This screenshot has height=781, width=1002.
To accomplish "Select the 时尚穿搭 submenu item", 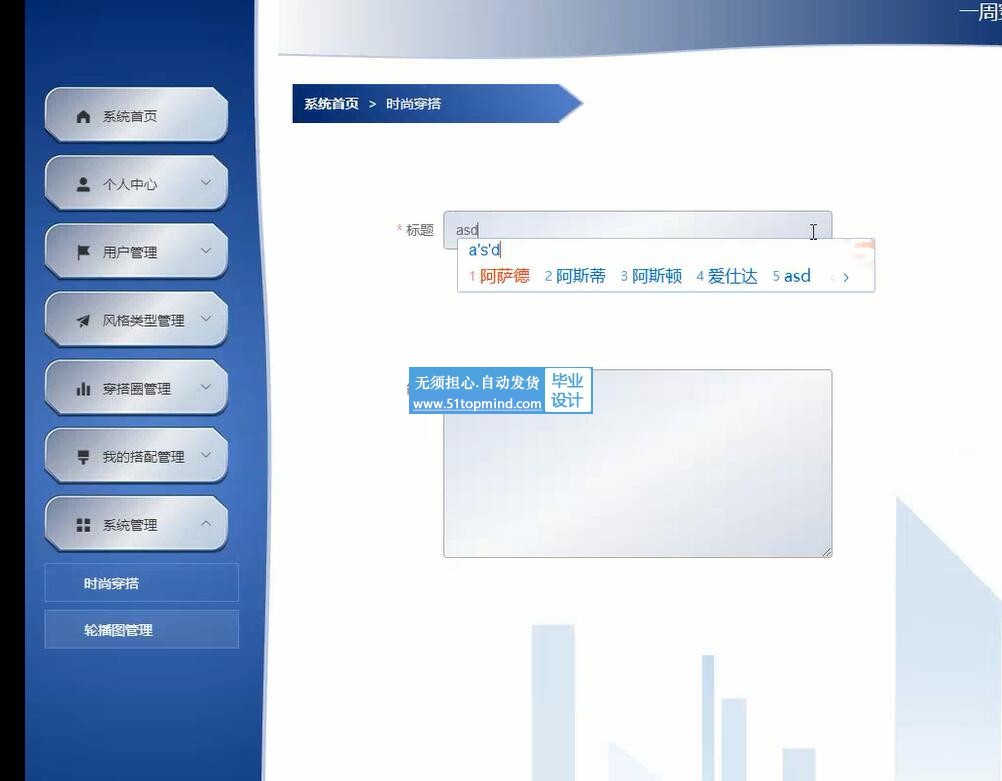I will tap(141, 583).
